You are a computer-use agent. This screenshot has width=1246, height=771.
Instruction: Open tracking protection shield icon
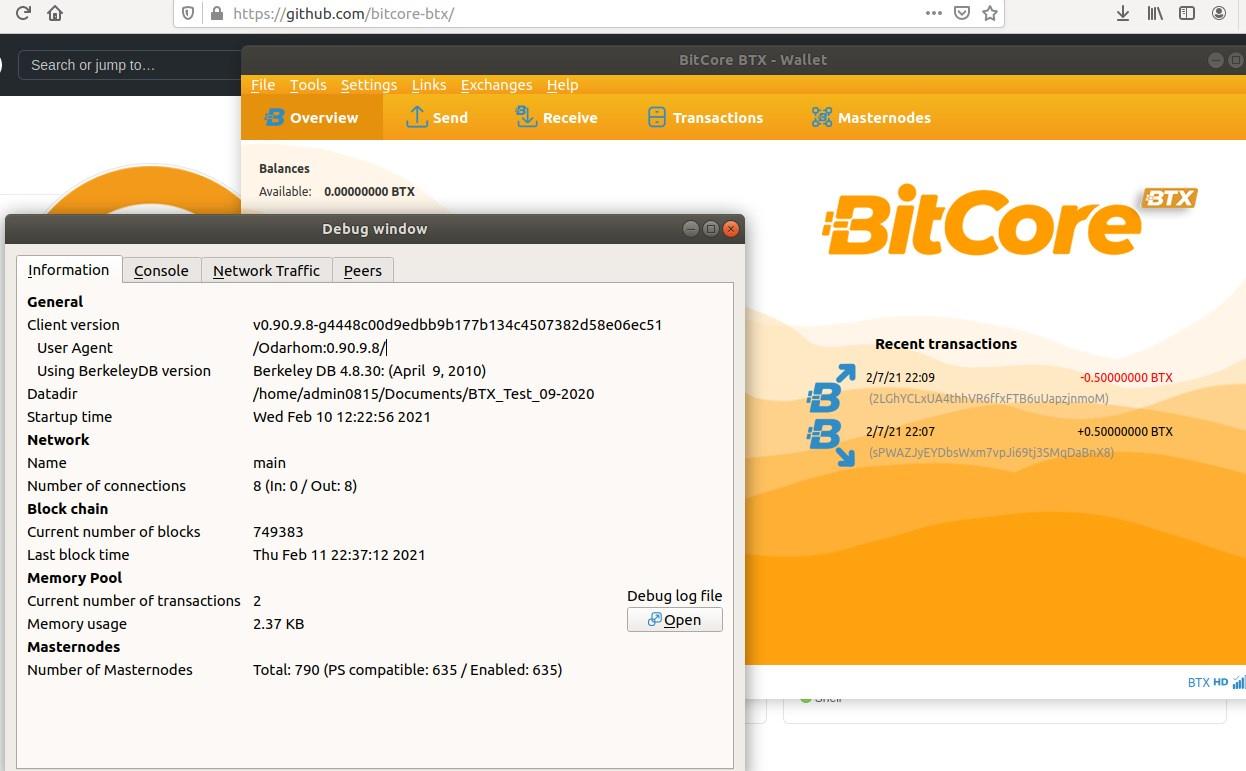click(189, 14)
